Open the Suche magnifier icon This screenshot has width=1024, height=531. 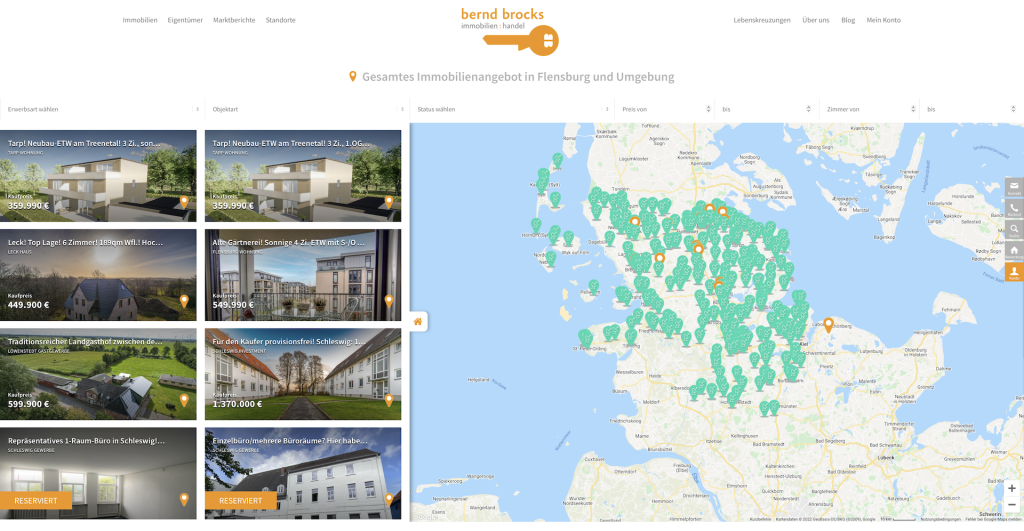1014,230
